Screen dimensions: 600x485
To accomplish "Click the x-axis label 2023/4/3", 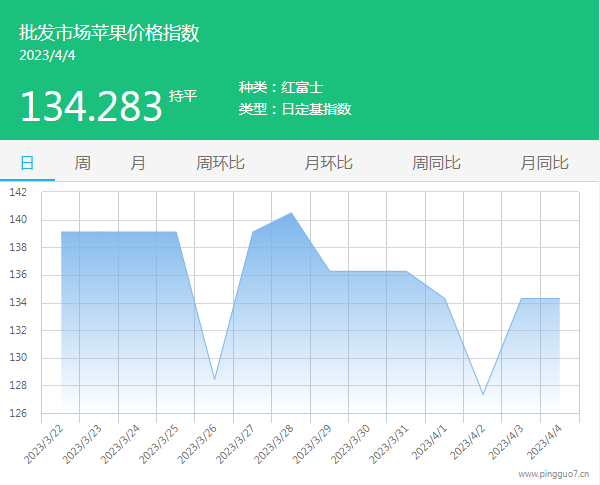I will (506, 442).
